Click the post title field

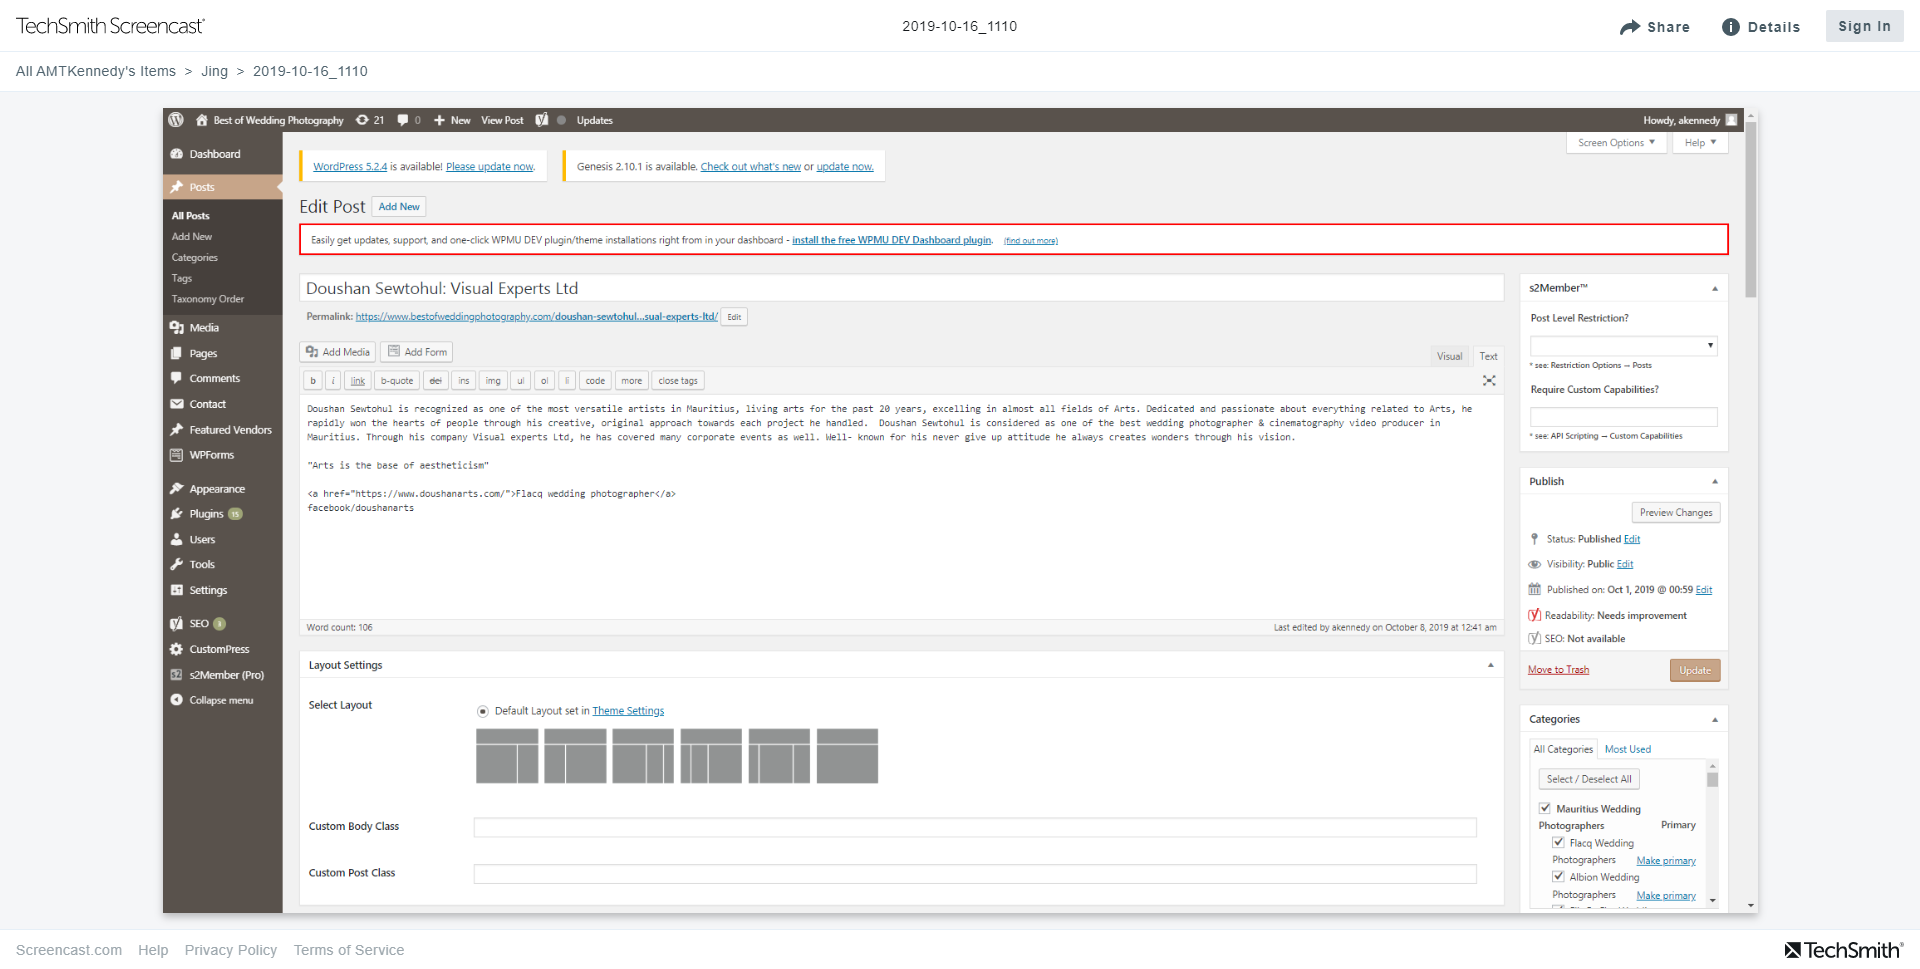901,288
